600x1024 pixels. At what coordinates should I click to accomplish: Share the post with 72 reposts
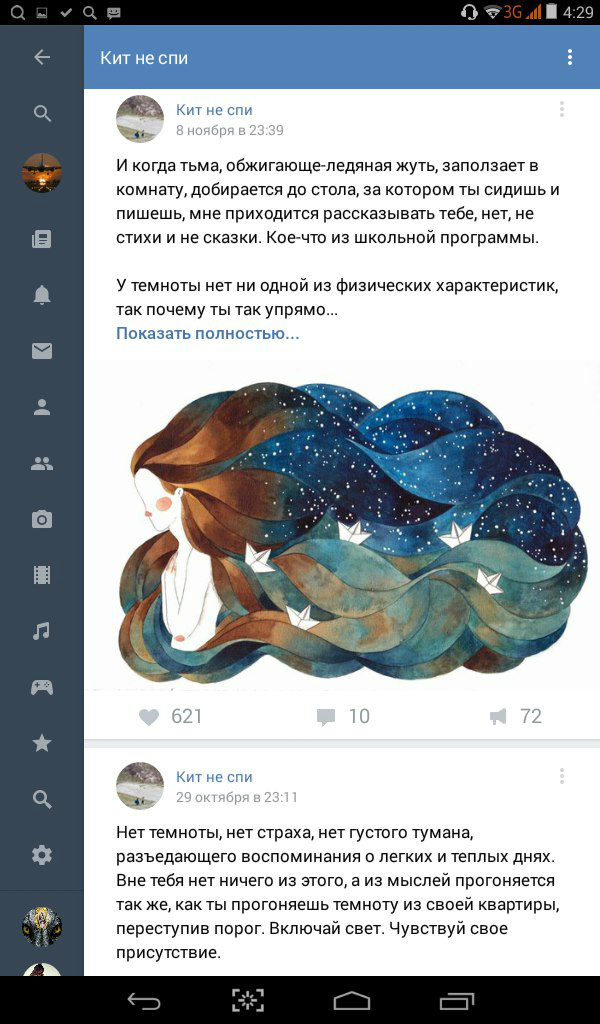pyautogui.click(x=516, y=716)
